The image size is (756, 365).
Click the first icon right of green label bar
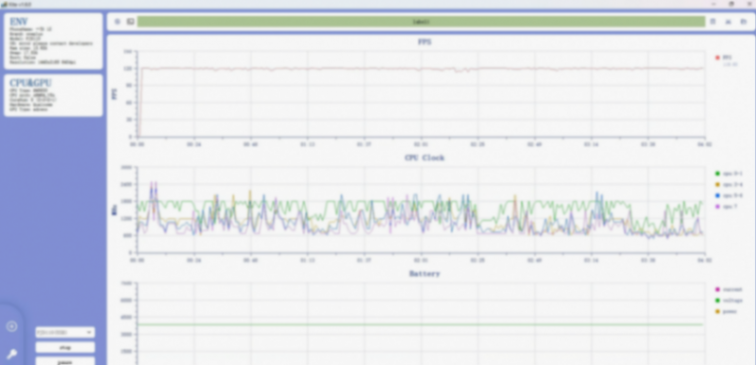coord(713,22)
